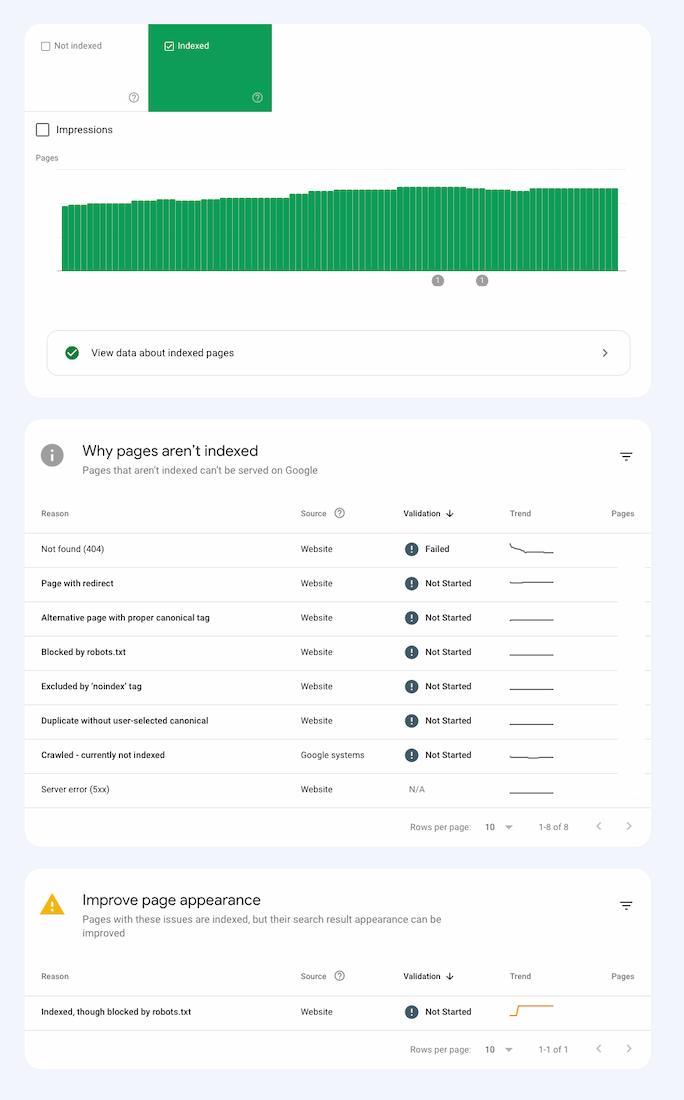Click trend sparkline for Crawled - currently not indexed
This screenshot has width=684, height=1100.
pos(531,757)
